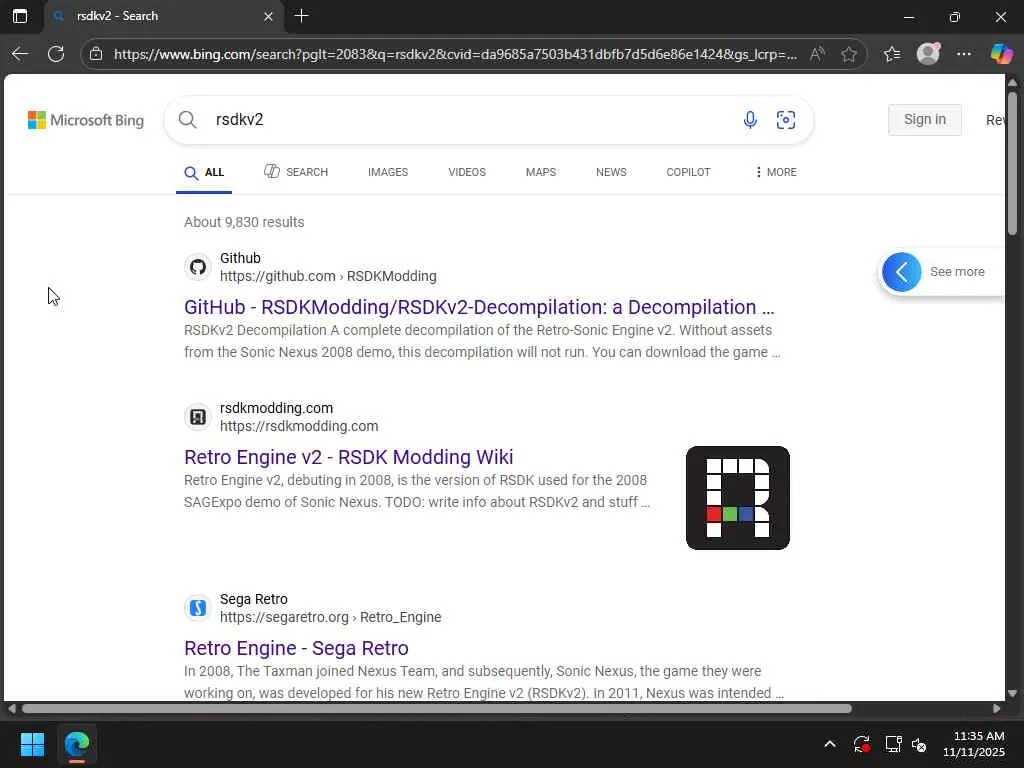Click the search magnifier icon in Bing box
Viewport: 1024px width, 768px height.
[x=187, y=120]
